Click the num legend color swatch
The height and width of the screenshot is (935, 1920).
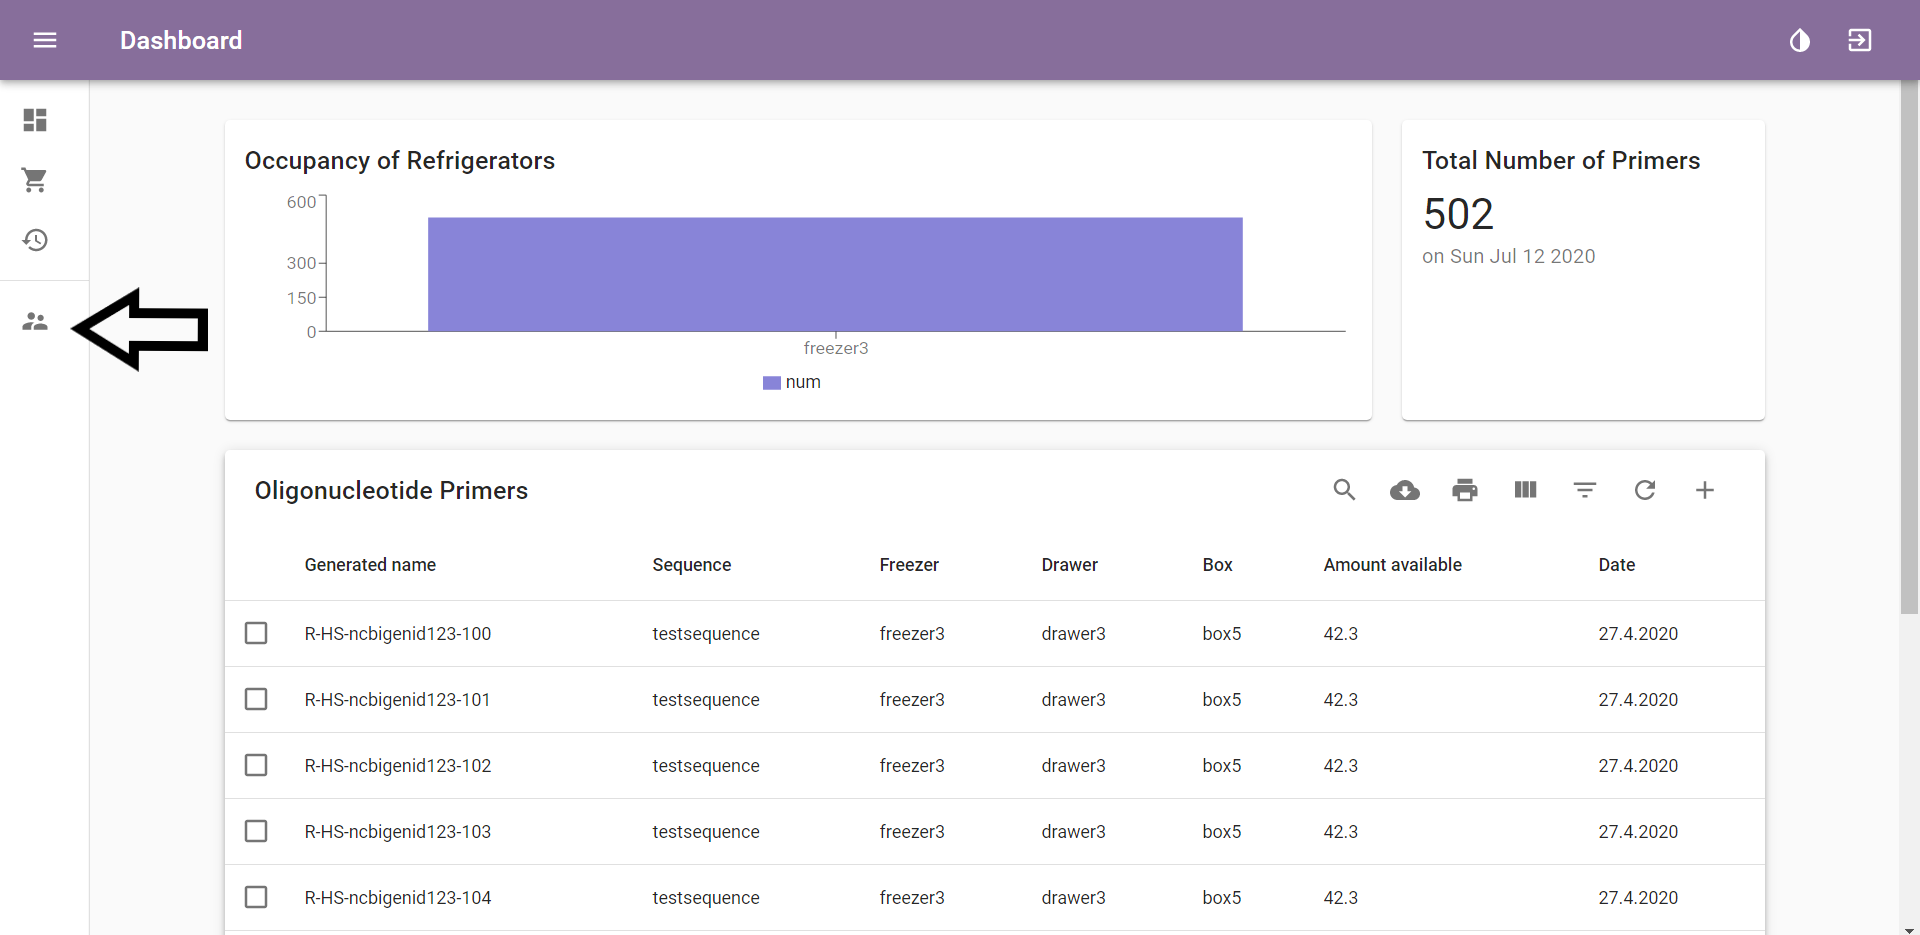[x=771, y=383]
